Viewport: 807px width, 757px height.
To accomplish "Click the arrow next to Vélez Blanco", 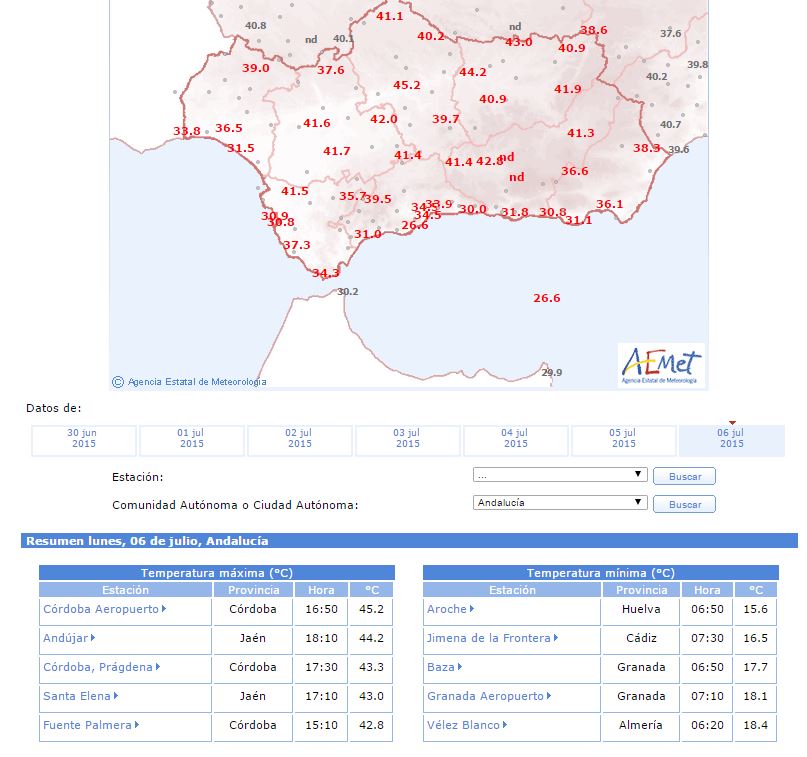I will click(505, 725).
